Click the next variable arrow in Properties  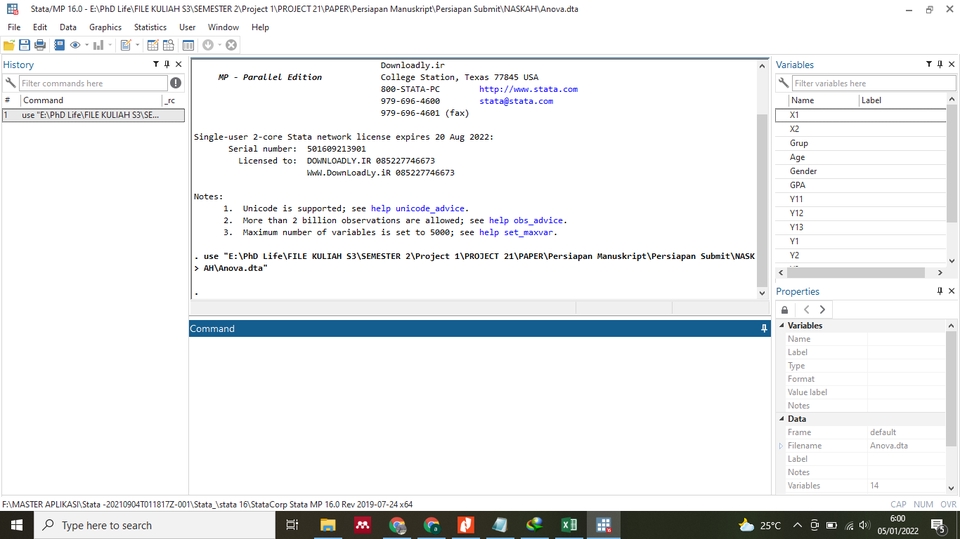point(822,310)
